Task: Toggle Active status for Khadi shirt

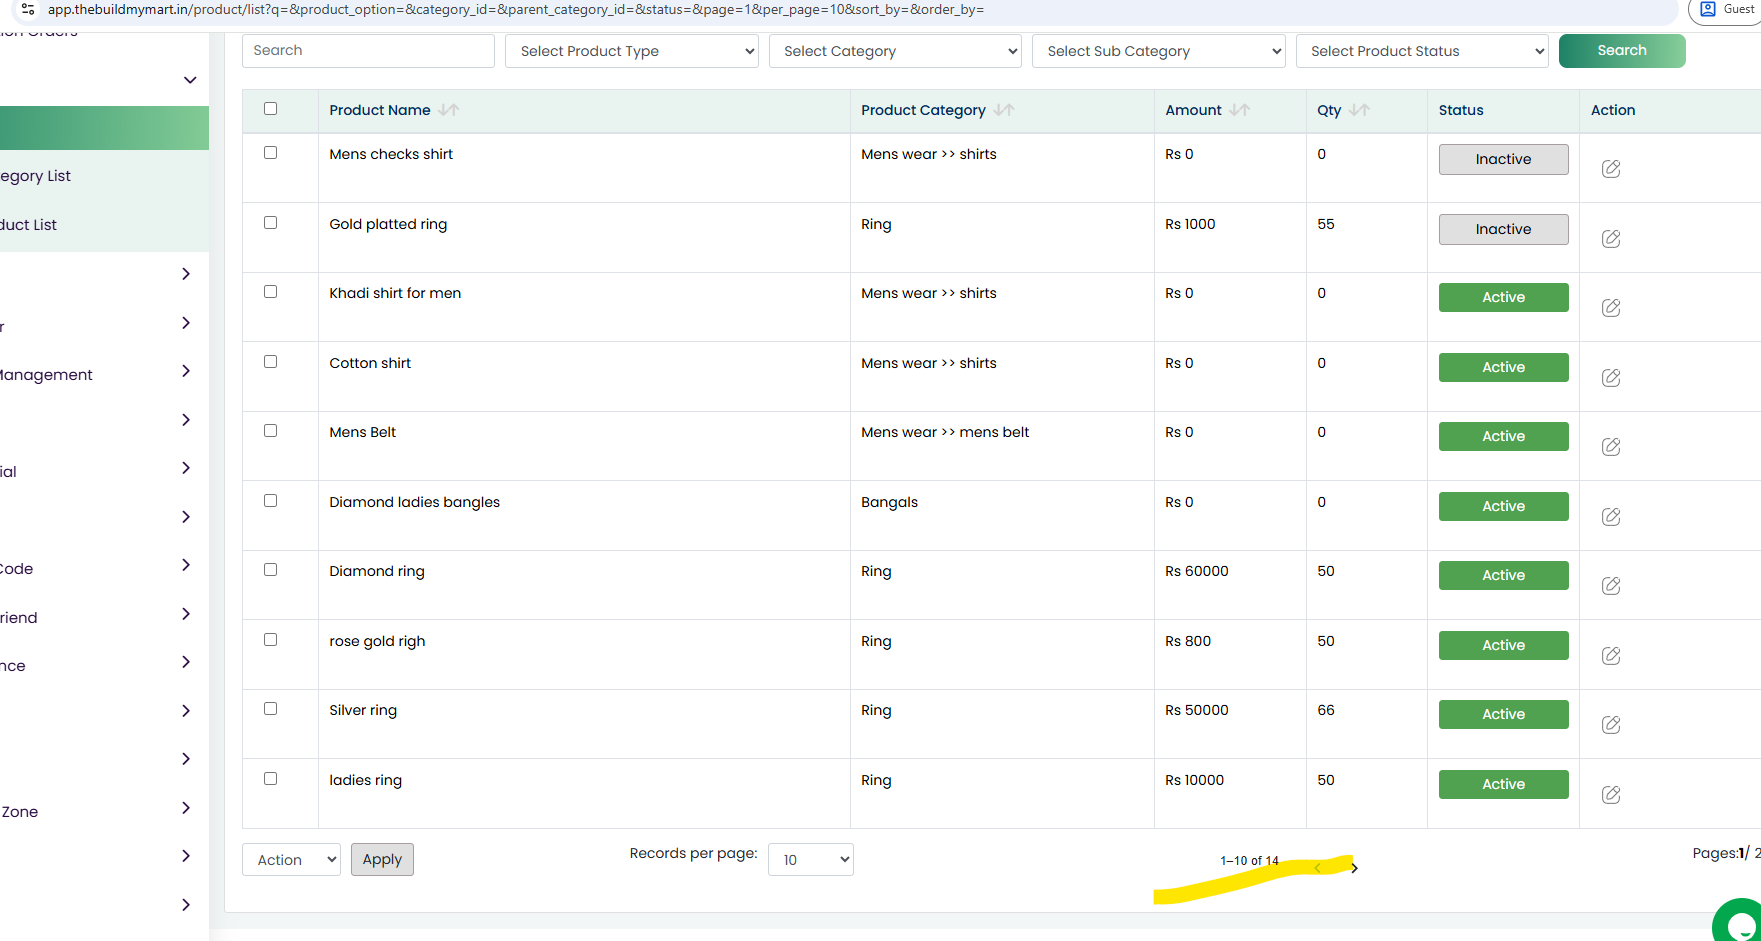Action: 1503,298
